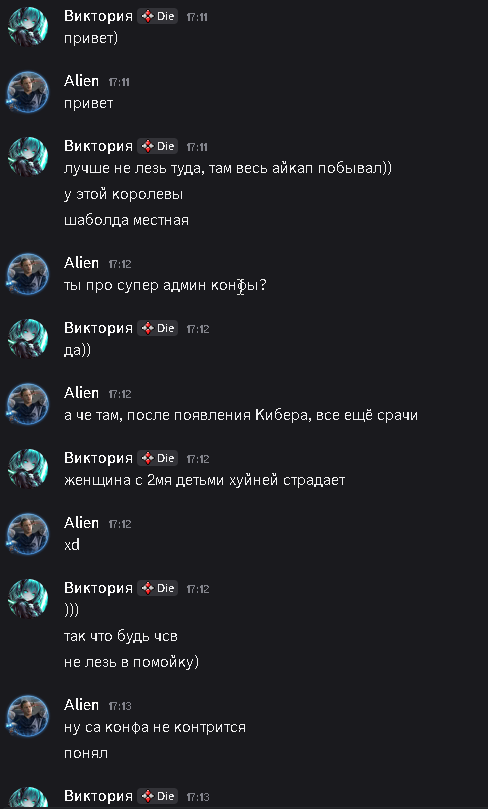Click the message text "понял"
The image size is (488, 809).
click(x=86, y=753)
